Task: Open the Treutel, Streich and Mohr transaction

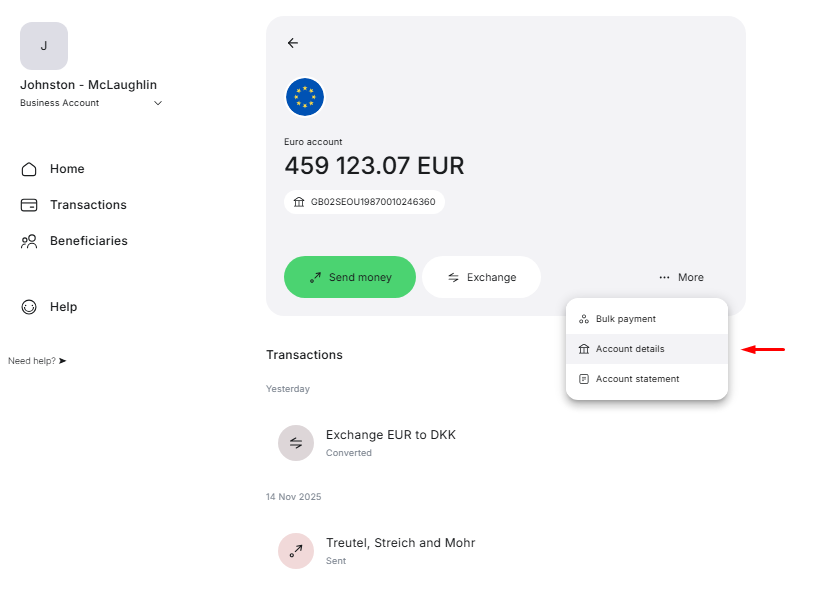Action: pyautogui.click(x=400, y=543)
